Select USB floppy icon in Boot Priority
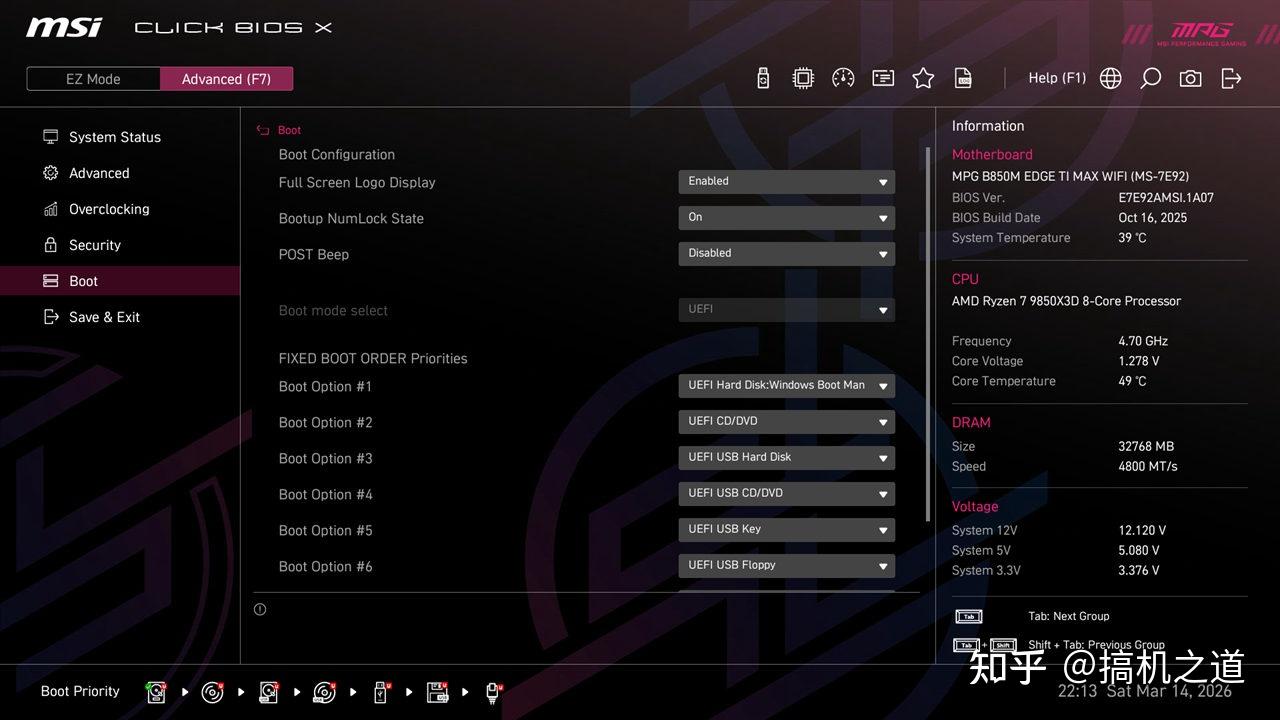1280x720 pixels. click(437, 692)
